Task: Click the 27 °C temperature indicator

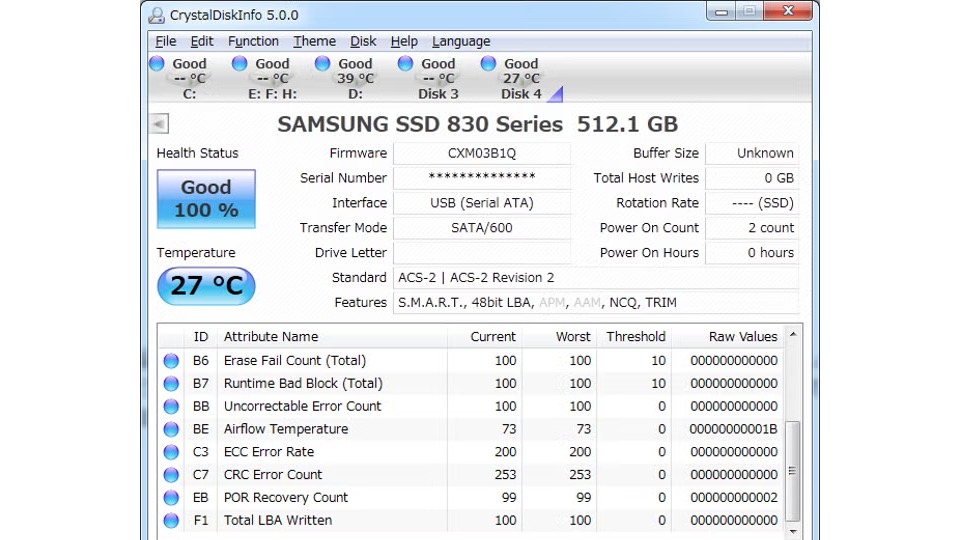Action: [206, 286]
